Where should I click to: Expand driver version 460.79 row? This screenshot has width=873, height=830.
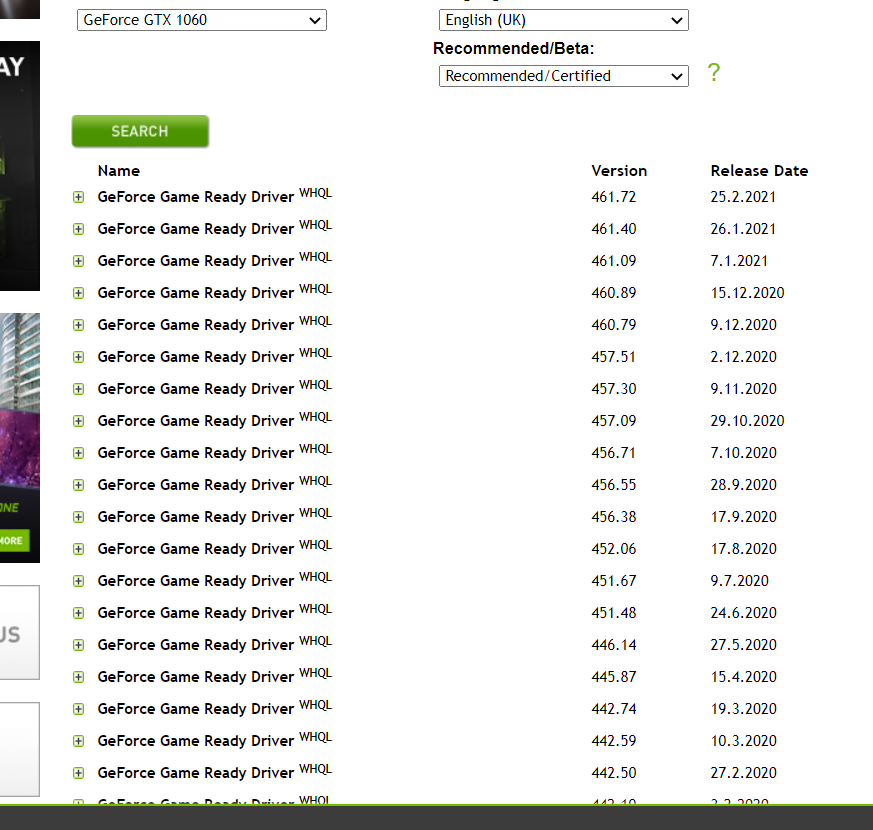(79, 325)
